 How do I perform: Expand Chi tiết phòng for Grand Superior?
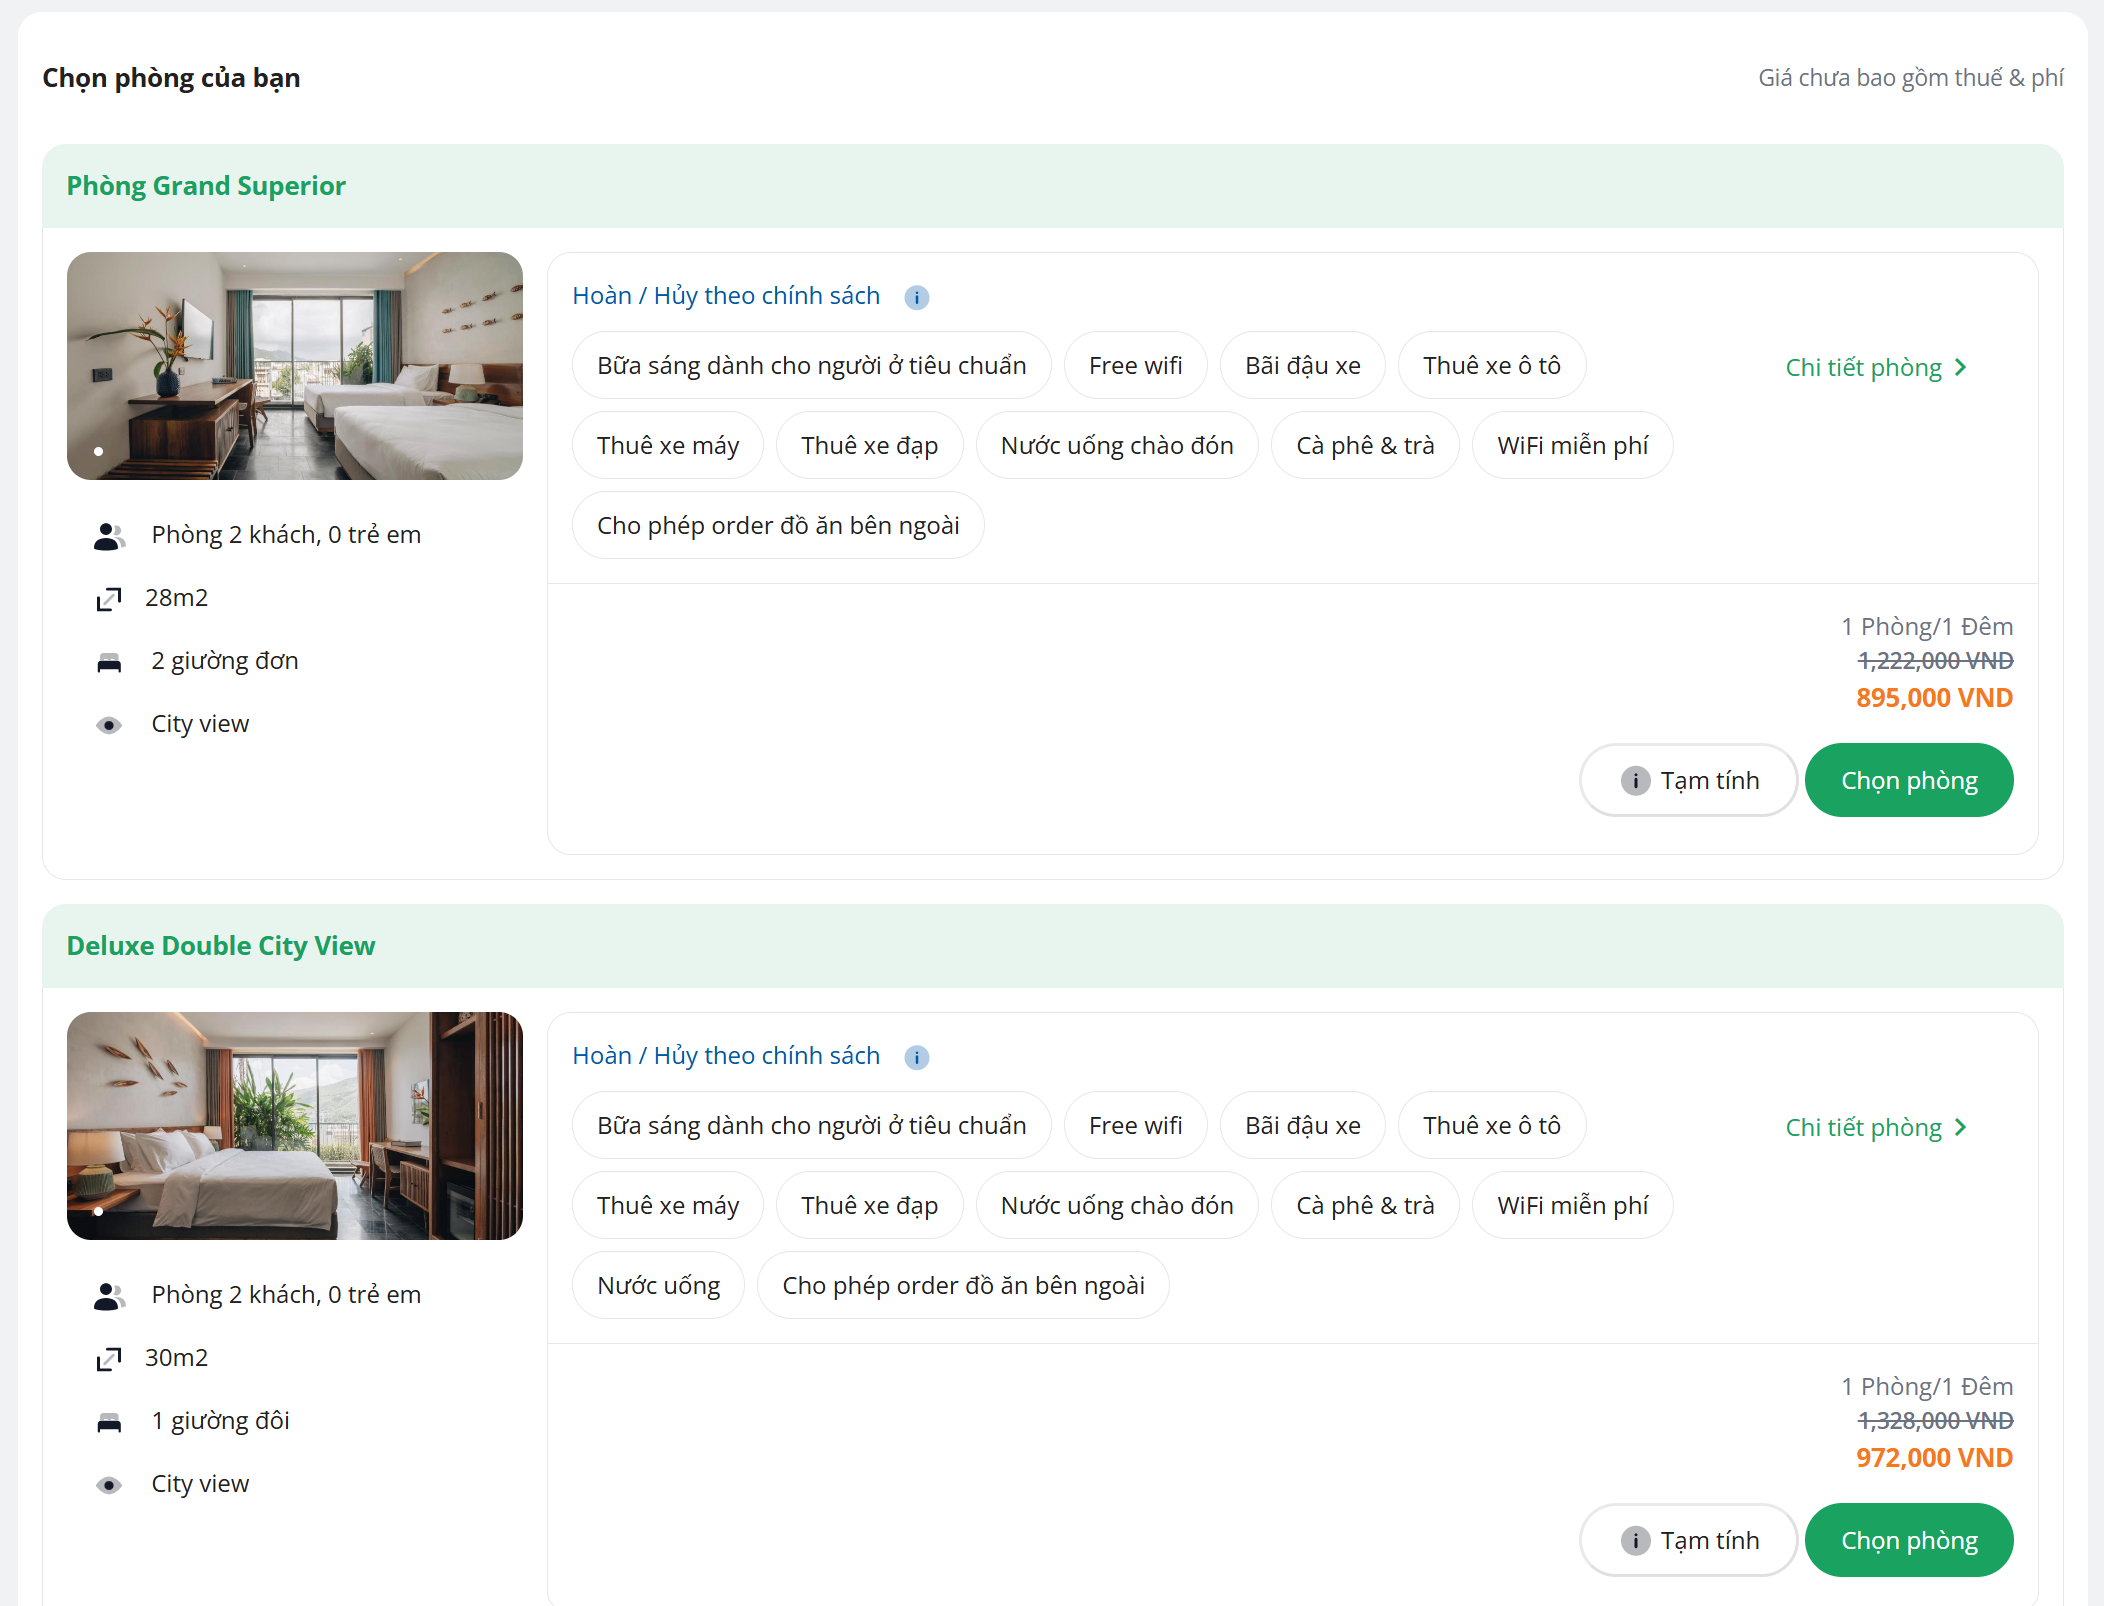tap(1875, 367)
